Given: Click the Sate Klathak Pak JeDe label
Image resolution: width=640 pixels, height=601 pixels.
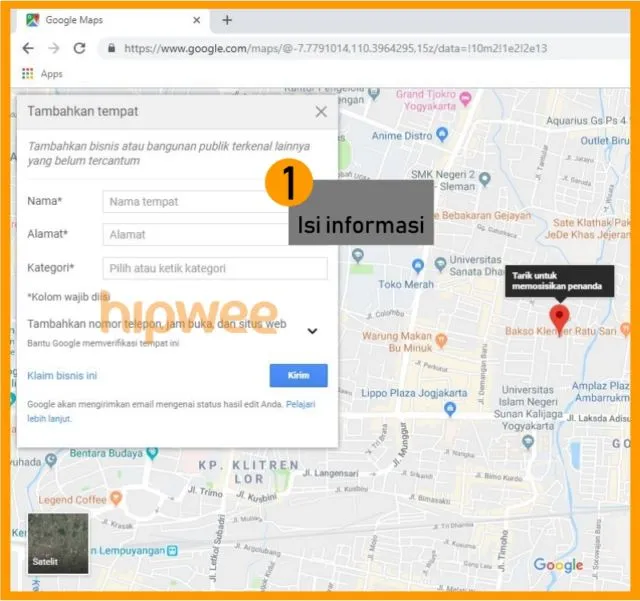Looking at the screenshot, I should click(x=589, y=229).
